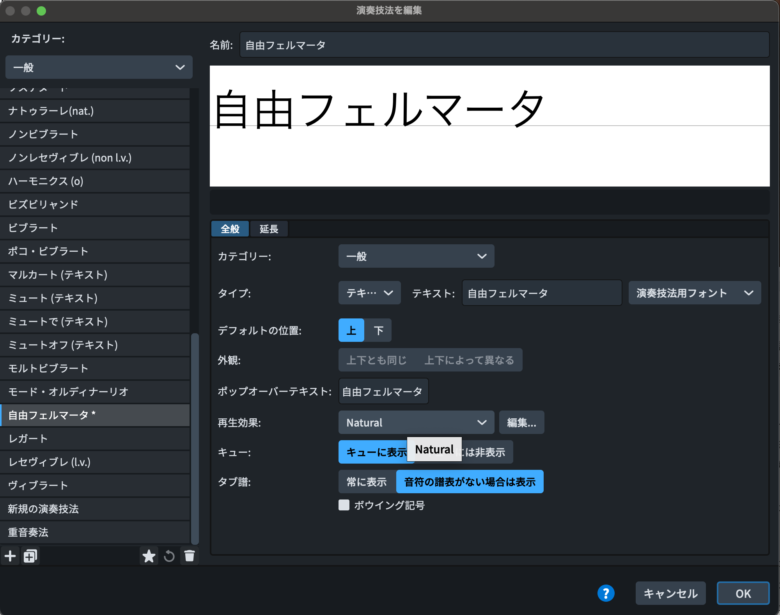Click the white 自由フェルマータ preview area
780x615 pixels.
(x=489, y=126)
